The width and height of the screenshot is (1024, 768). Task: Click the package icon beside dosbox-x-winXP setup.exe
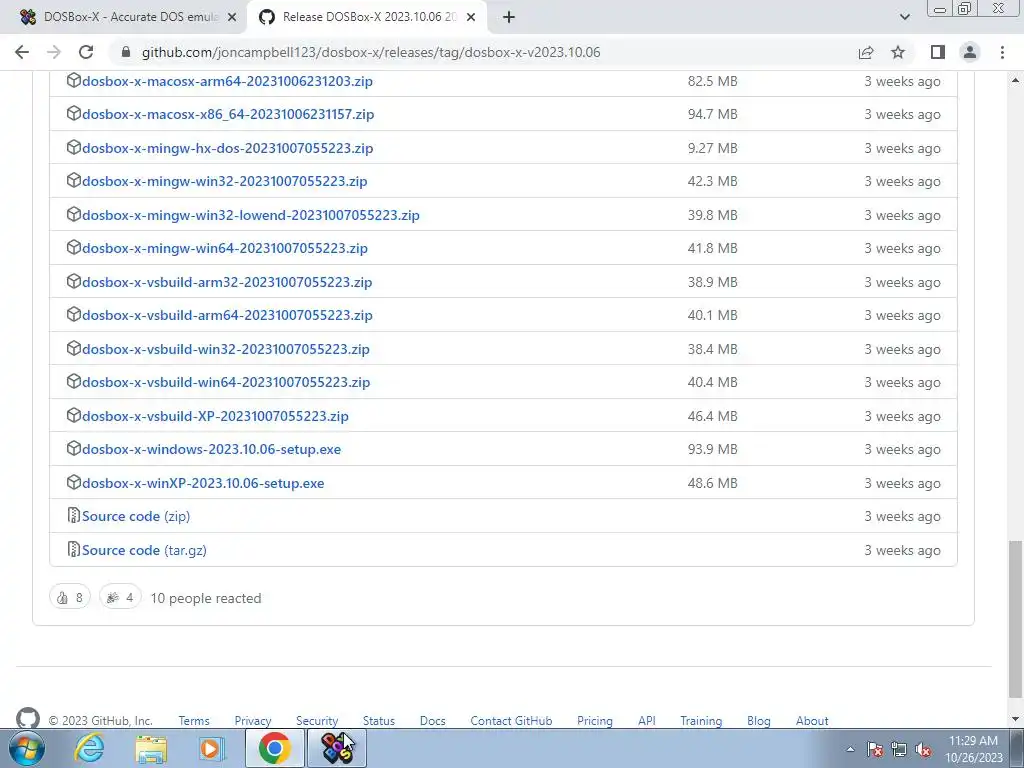coord(74,482)
